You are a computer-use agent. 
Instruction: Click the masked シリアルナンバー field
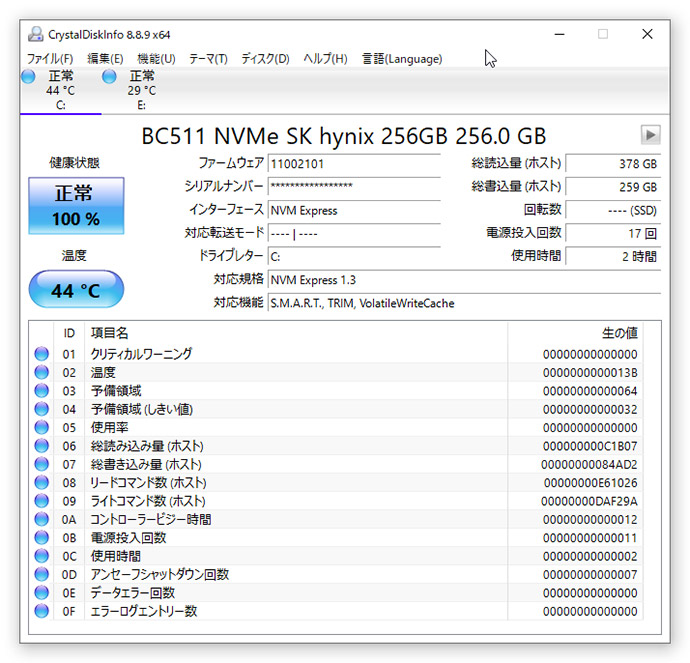354,187
